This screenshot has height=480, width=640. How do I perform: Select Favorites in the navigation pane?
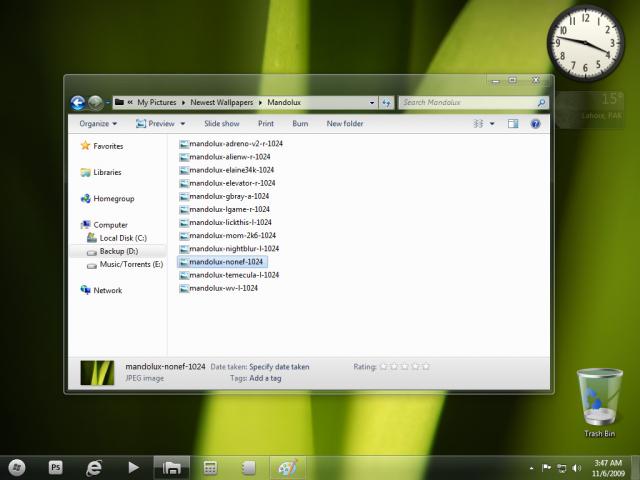[102, 146]
